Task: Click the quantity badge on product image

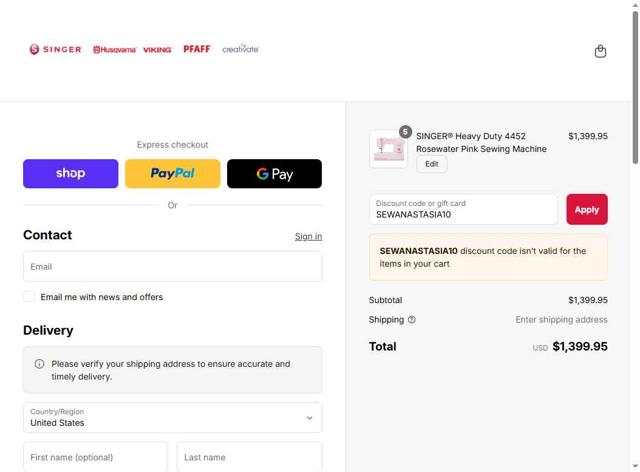Action: click(x=405, y=131)
